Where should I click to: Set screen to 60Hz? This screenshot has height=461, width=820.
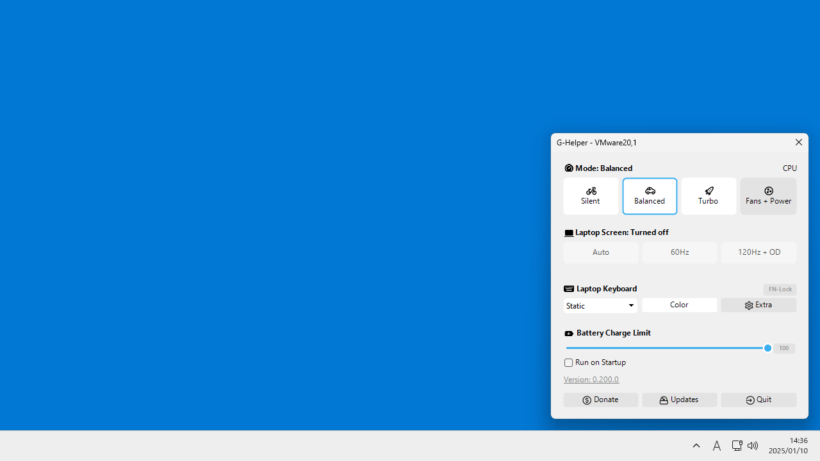pyautogui.click(x=679, y=252)
